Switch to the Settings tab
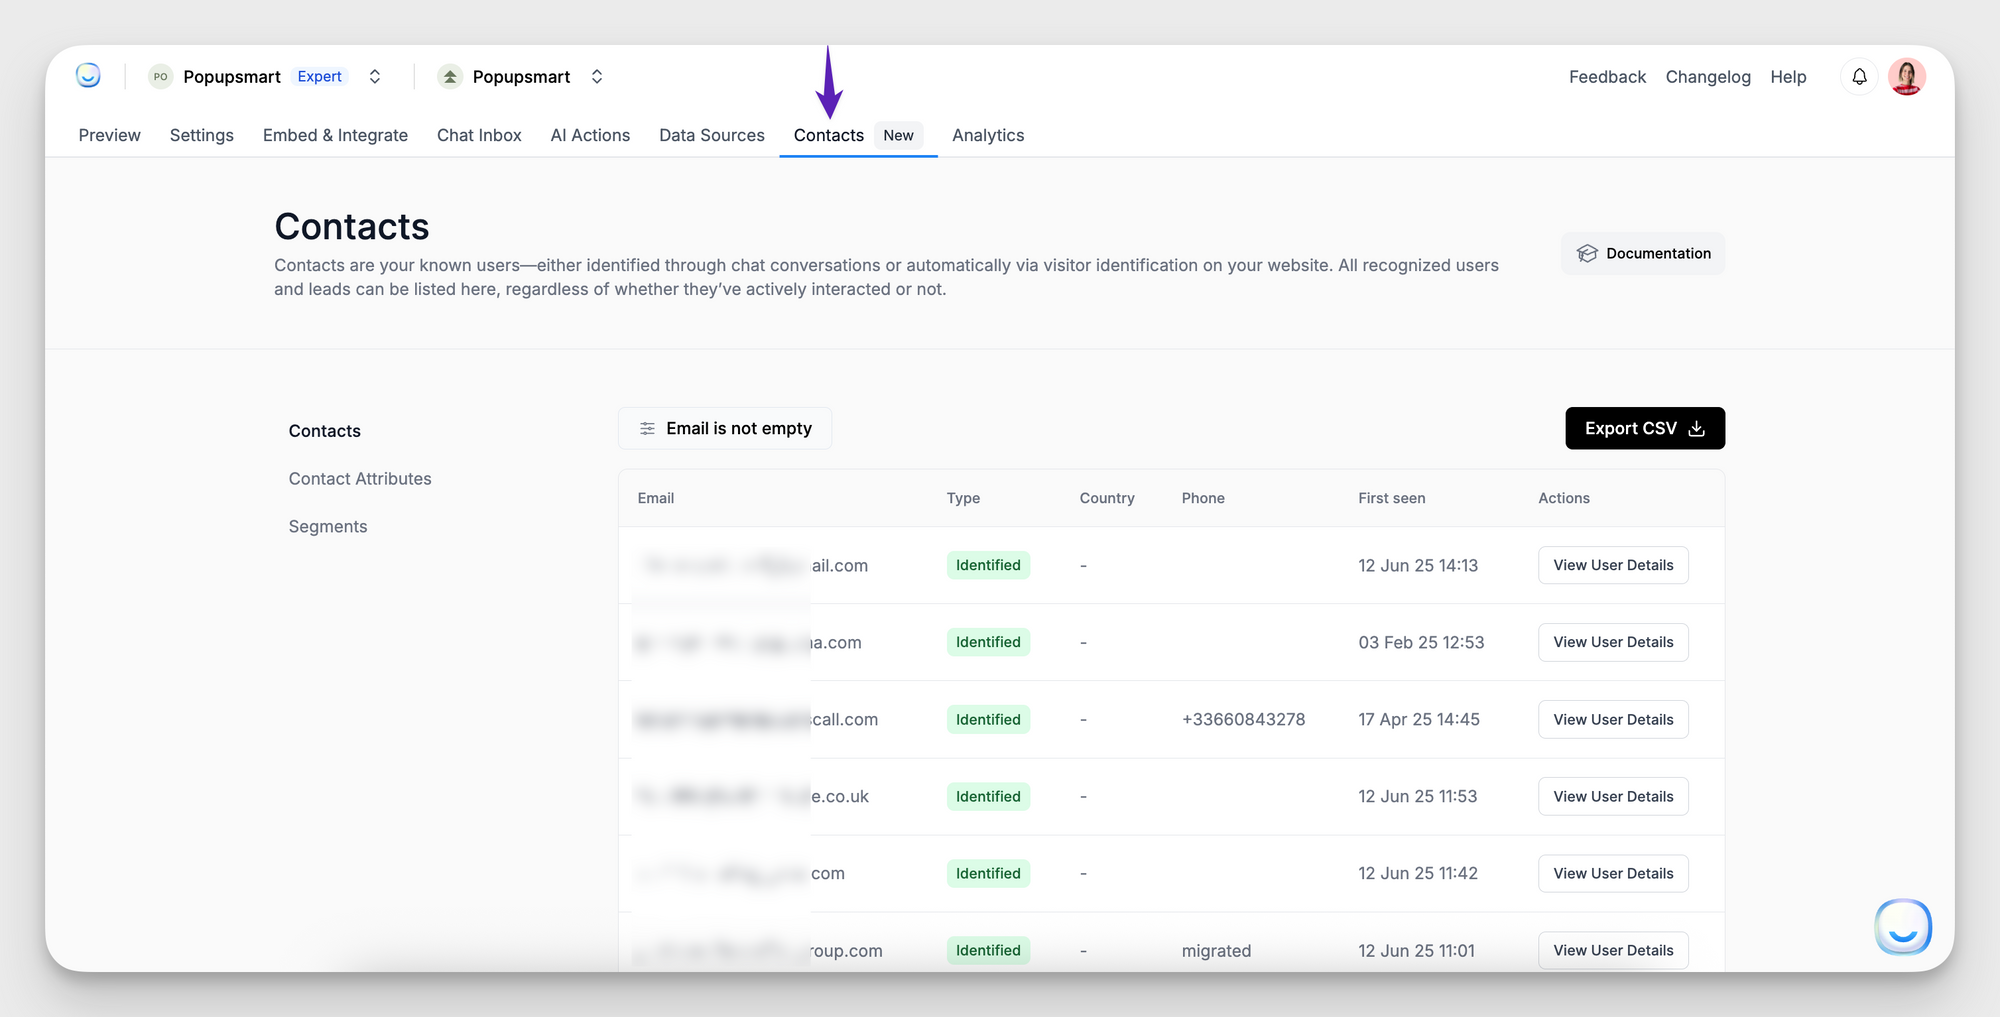The image size is (2000, 1017). (x=202, y=135)
